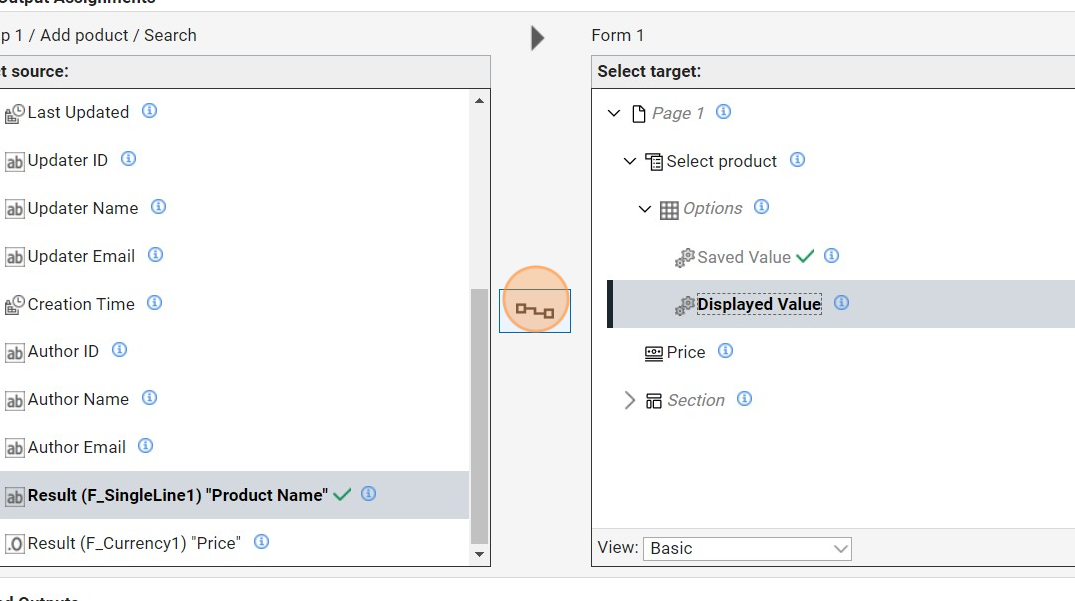Image resolution: width=1075 pixels, height=601 pixels.
Task: Open info icon beside Price target
Action: 726,351
